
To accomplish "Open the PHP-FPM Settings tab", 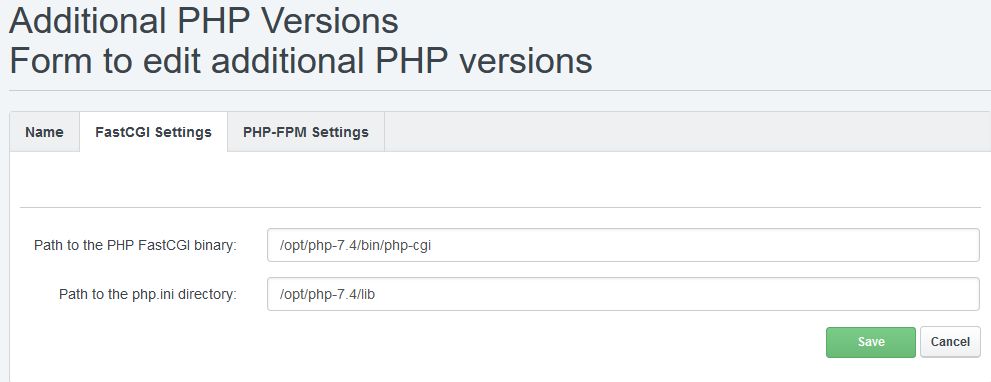I will [306, 132].
